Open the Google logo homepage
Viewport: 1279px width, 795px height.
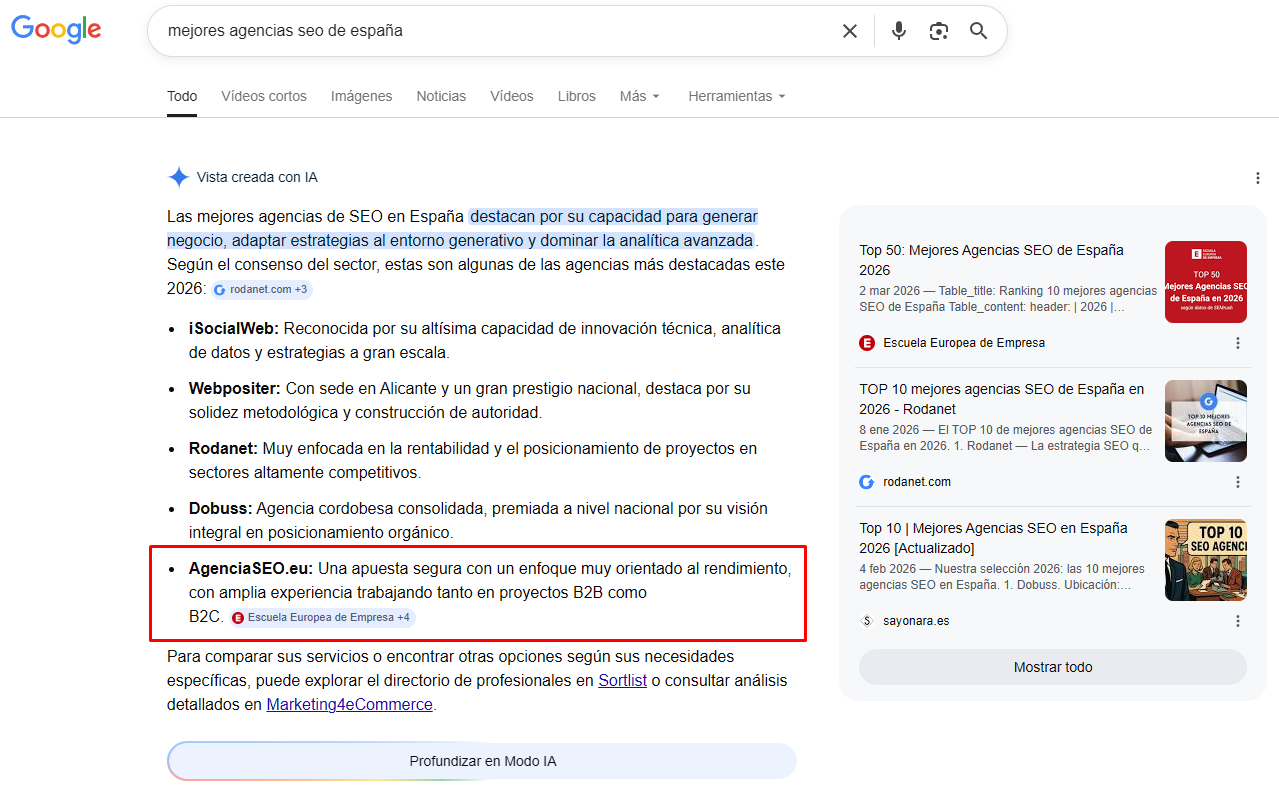56,30
